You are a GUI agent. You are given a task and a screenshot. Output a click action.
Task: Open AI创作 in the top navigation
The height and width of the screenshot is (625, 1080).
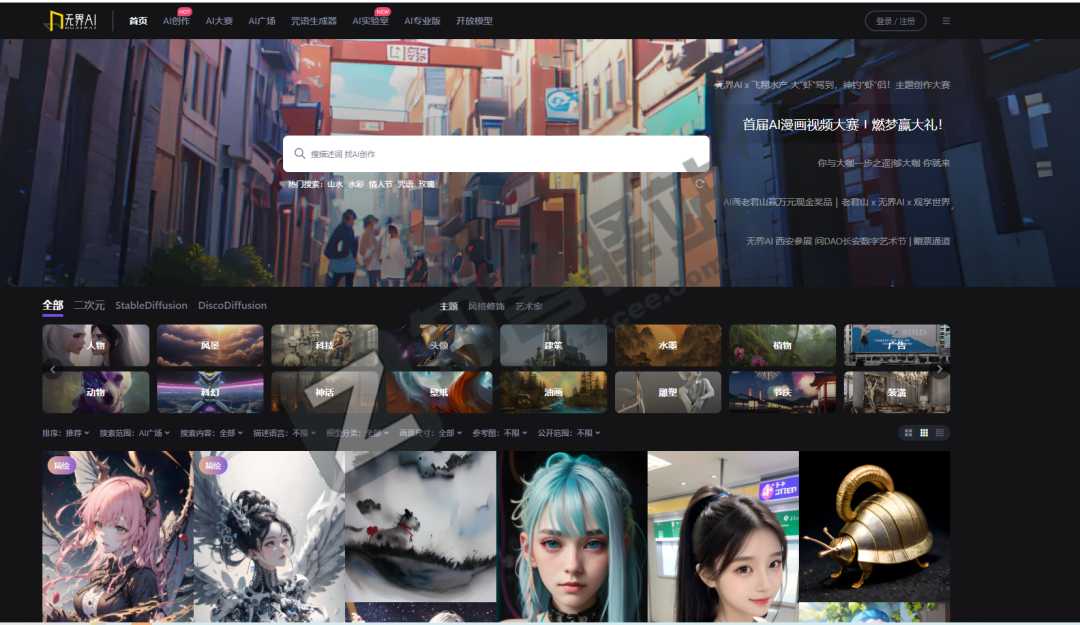[x=175, y=21]
